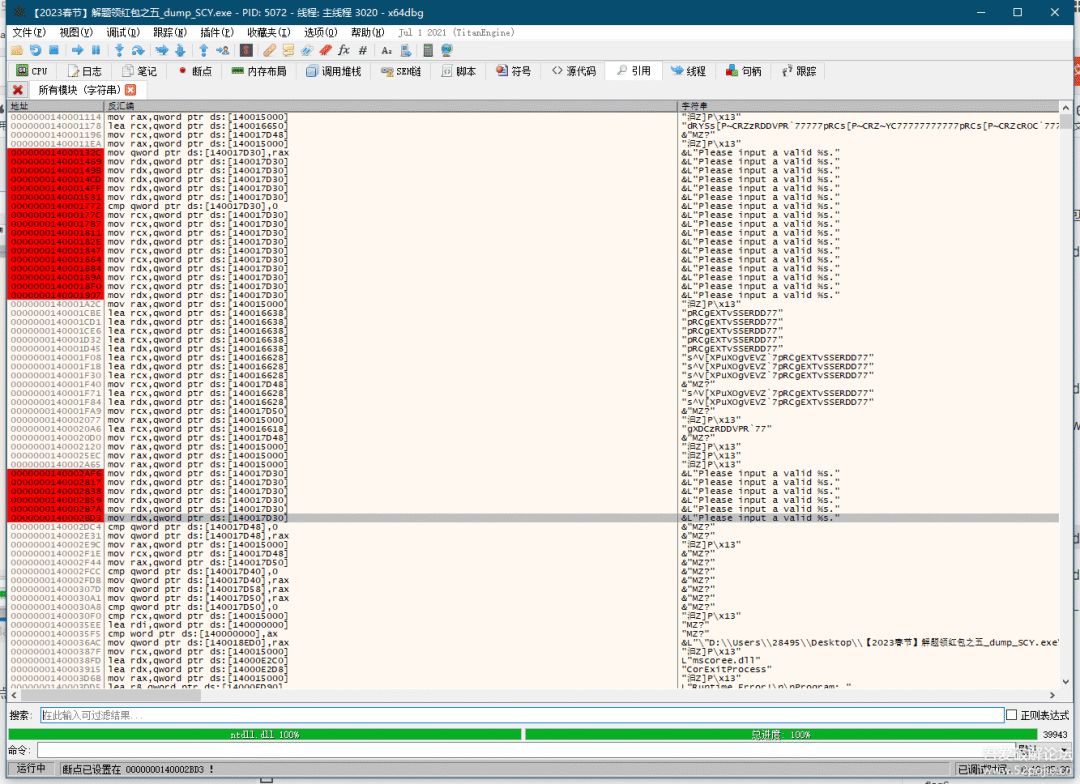The height and width of the screenshot is (784, 1080).
Task: Open the 视图 menu
Action: pos(76,32)
